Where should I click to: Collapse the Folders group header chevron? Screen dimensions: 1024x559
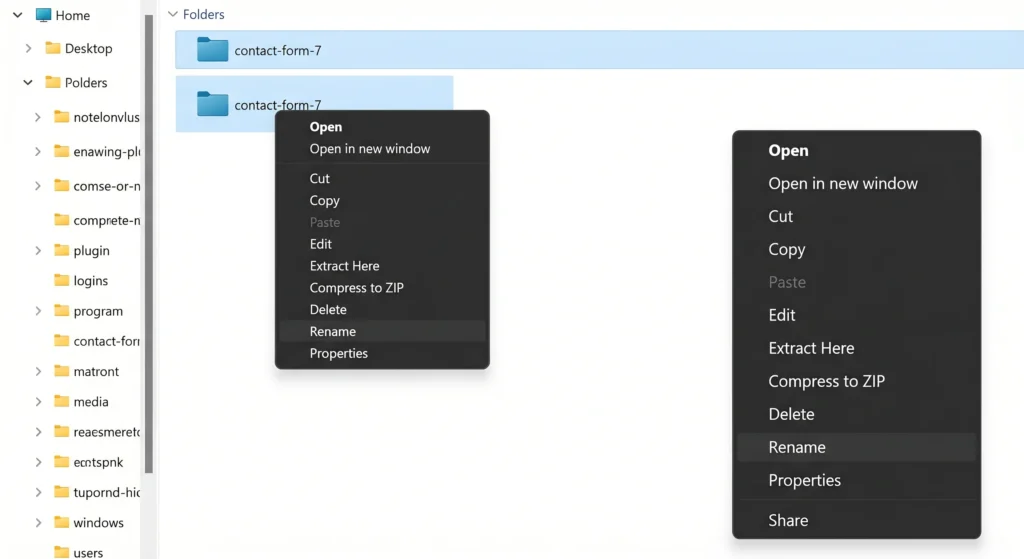172,14
